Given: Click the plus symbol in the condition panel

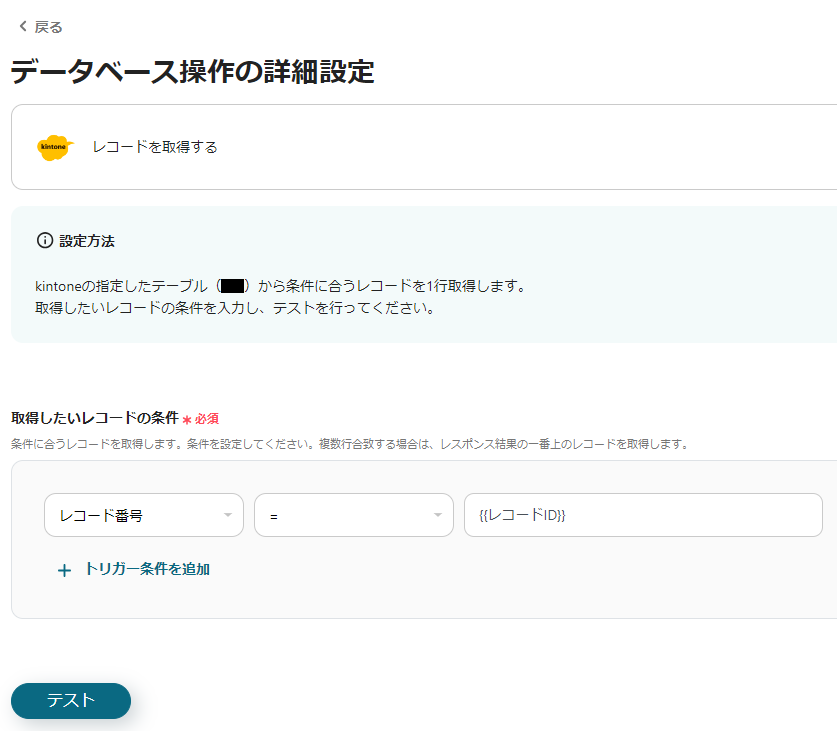Looking at the screenshot, I should 64,569.
